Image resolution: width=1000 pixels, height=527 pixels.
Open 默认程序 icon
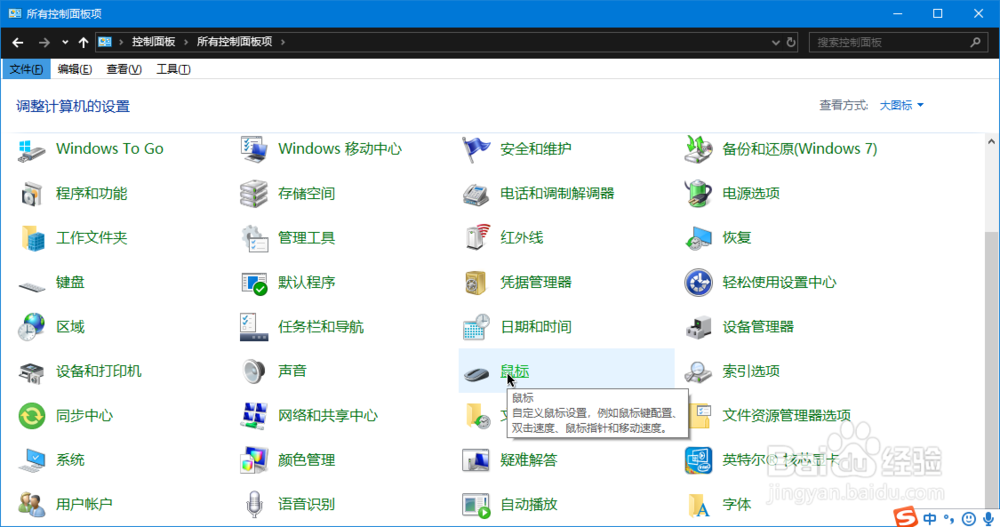pyautogui.click(x=254, y=283)
